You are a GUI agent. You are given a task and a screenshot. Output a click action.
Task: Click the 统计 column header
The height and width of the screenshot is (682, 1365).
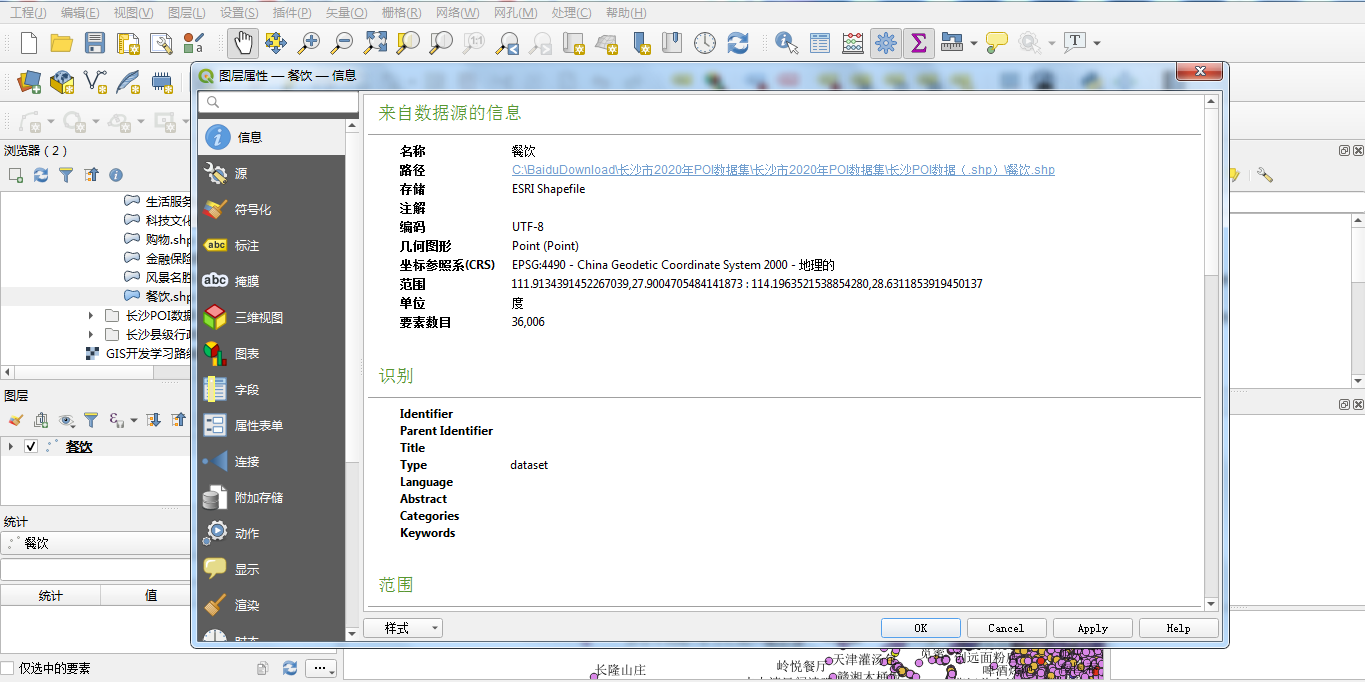pos(50,595)
